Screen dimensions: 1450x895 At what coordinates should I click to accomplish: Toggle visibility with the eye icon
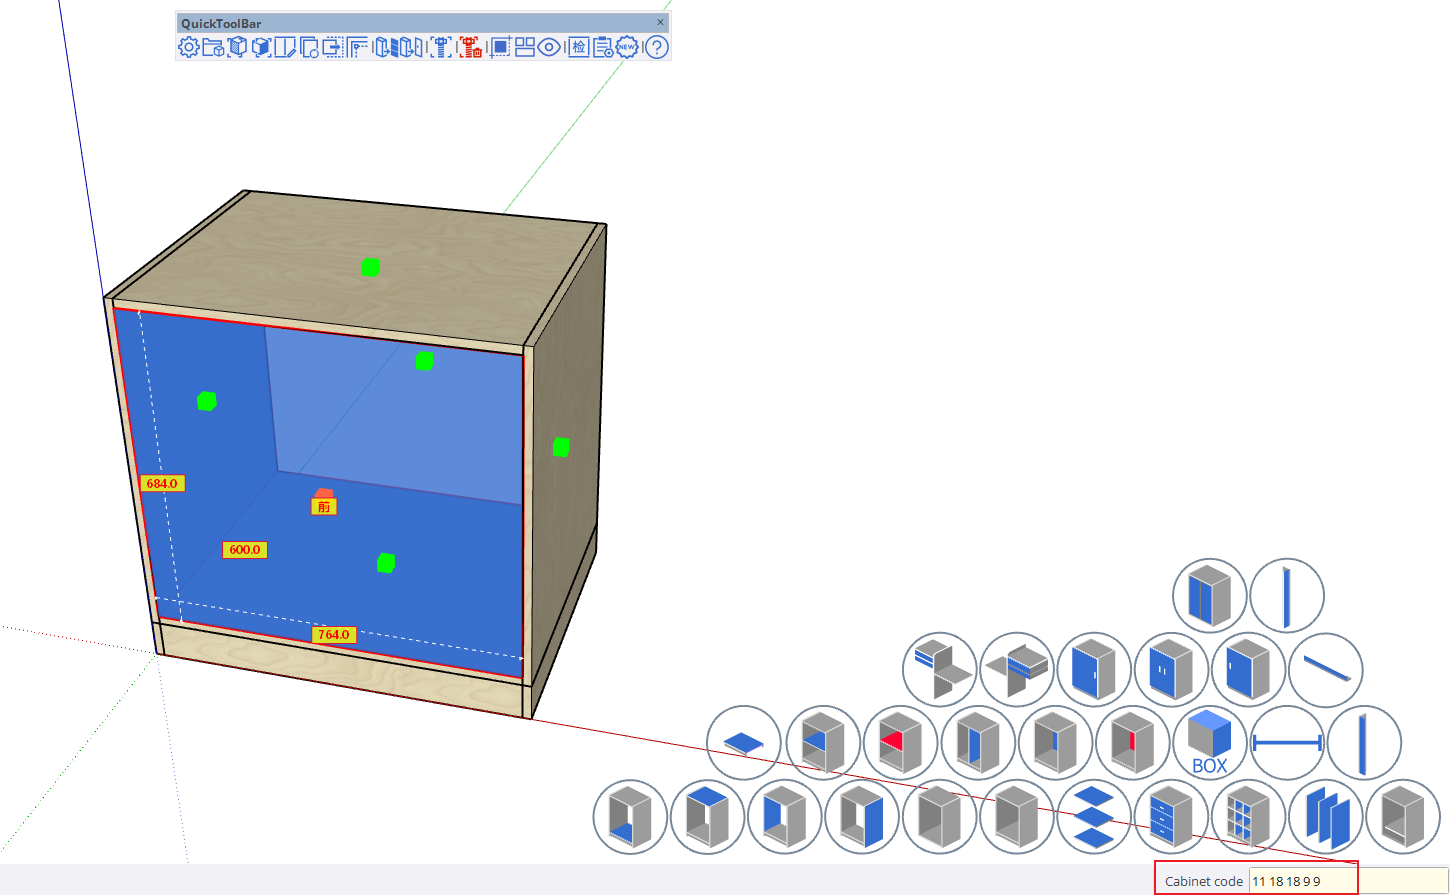549,47
